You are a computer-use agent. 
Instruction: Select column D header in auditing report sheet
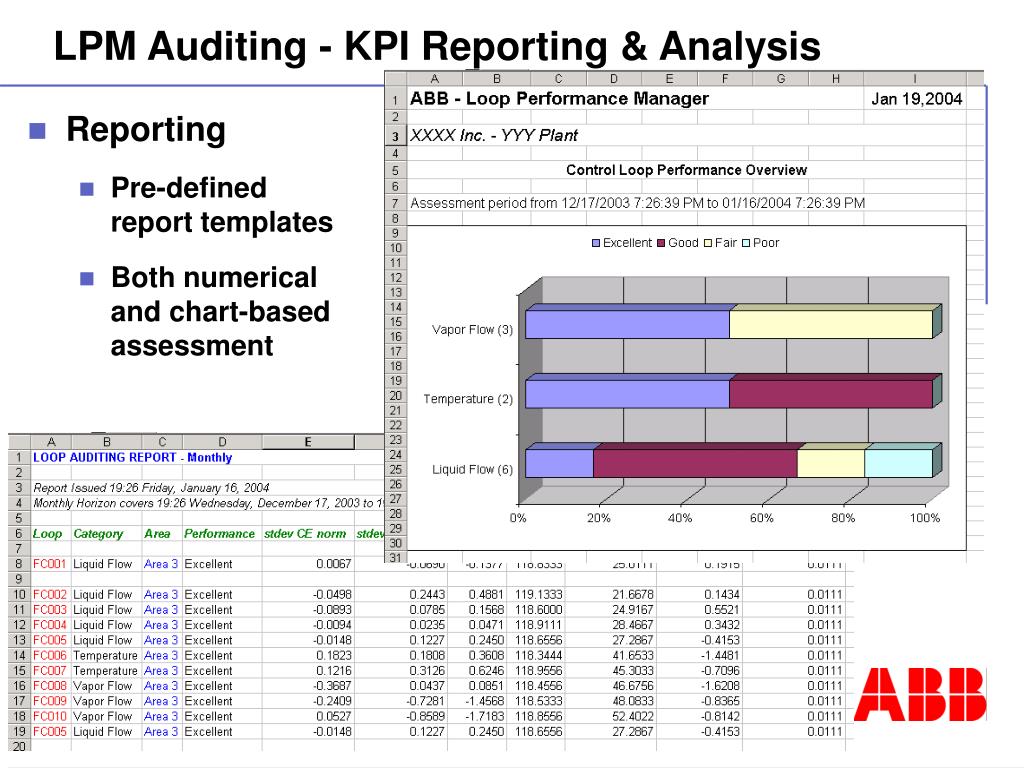tap(222, 442)
